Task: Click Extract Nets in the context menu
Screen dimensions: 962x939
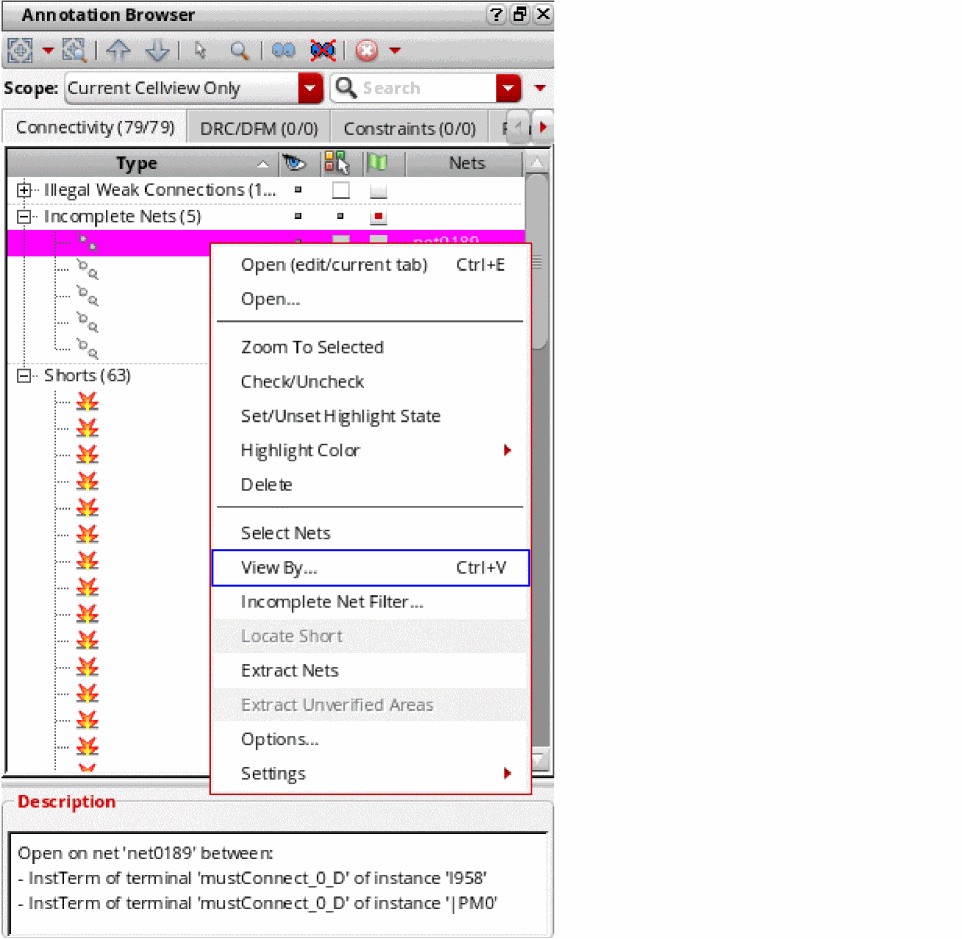Action: (289, 670)
